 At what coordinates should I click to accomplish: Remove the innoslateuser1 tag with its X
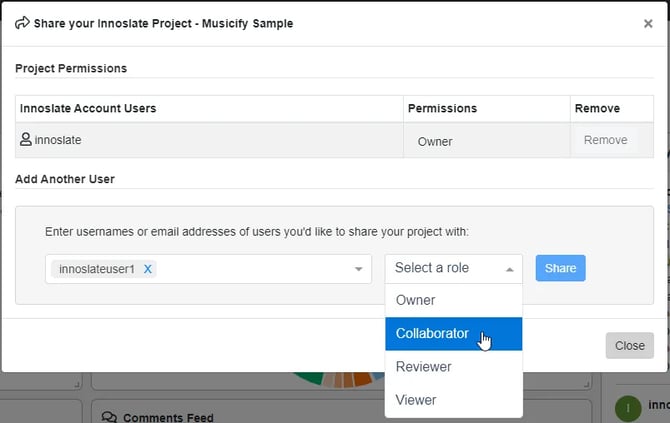click(x=148, y=269)
